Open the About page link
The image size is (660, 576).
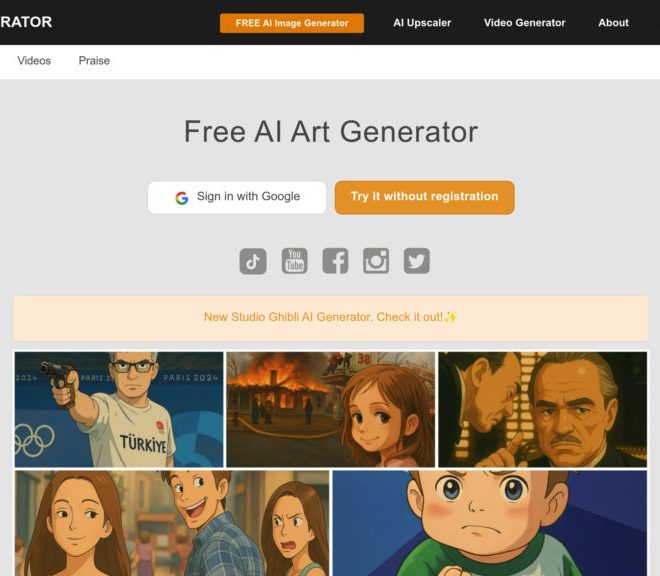(613, 23)
